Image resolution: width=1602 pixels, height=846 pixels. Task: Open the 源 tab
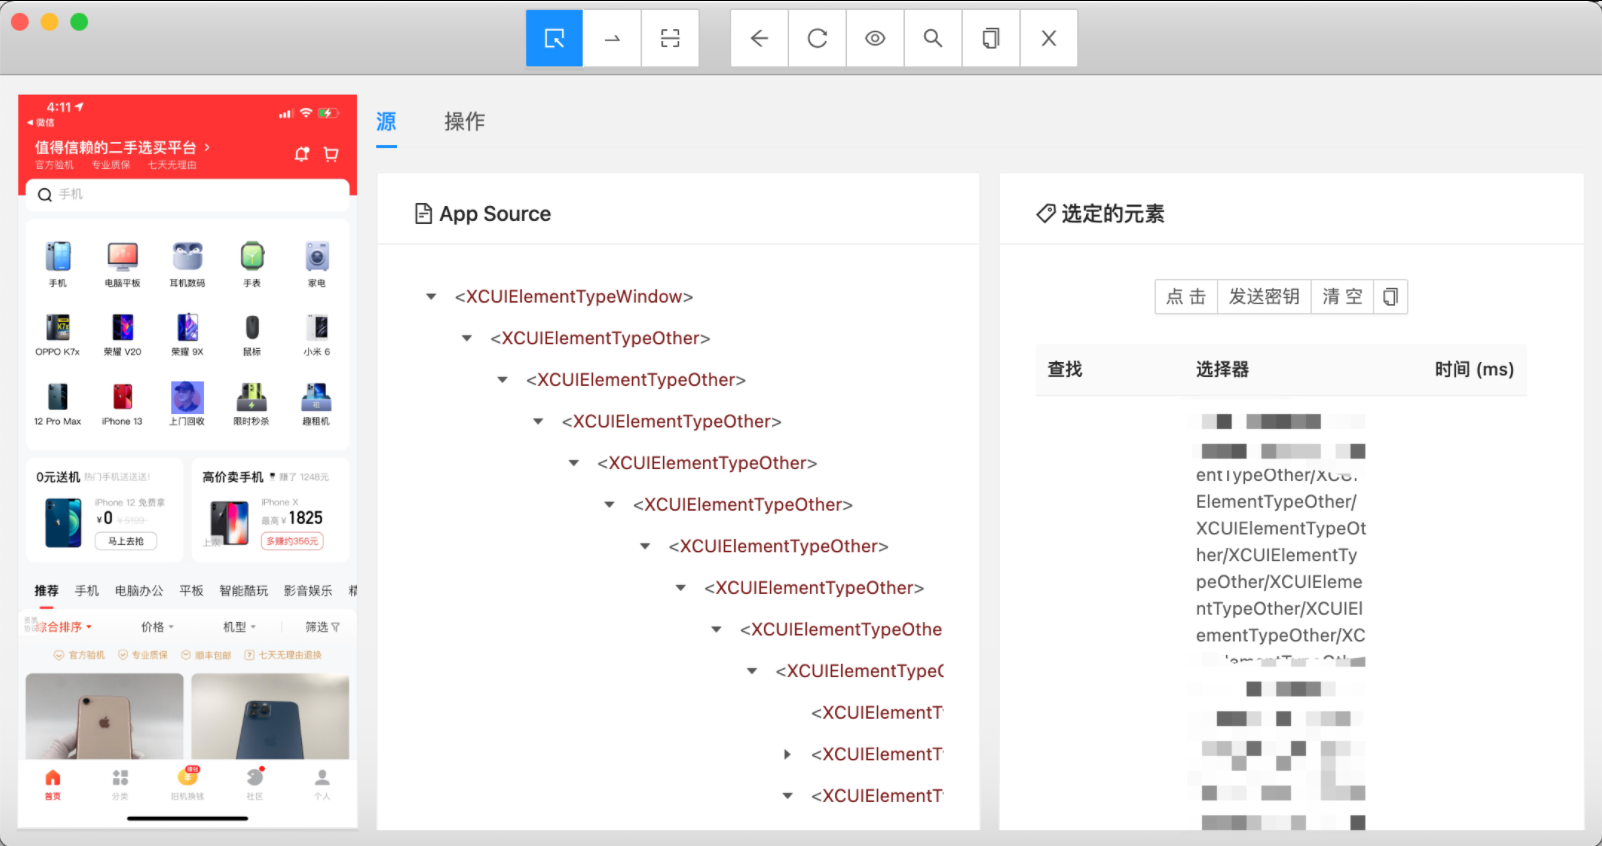[386, 122]
